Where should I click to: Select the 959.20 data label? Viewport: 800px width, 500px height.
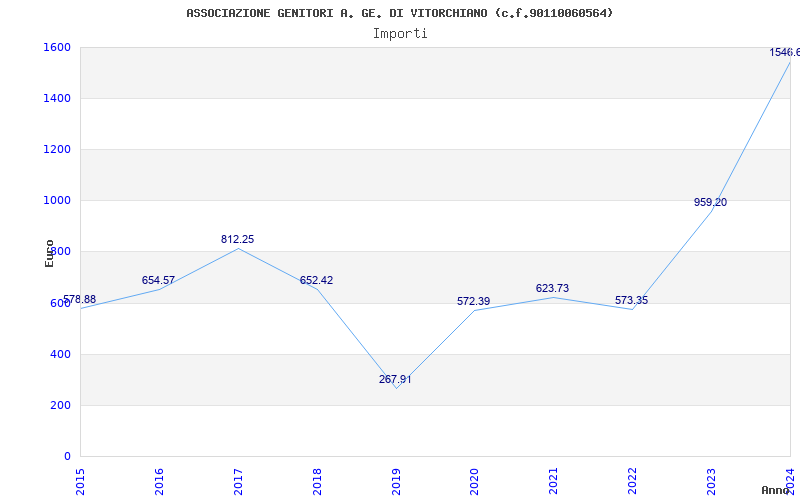coord(710,202)
